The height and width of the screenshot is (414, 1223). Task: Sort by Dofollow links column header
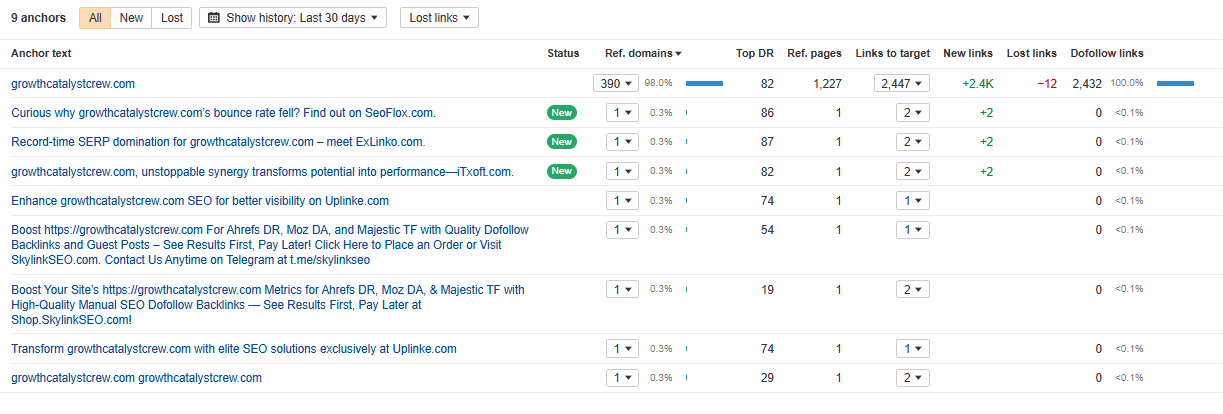1106,54
